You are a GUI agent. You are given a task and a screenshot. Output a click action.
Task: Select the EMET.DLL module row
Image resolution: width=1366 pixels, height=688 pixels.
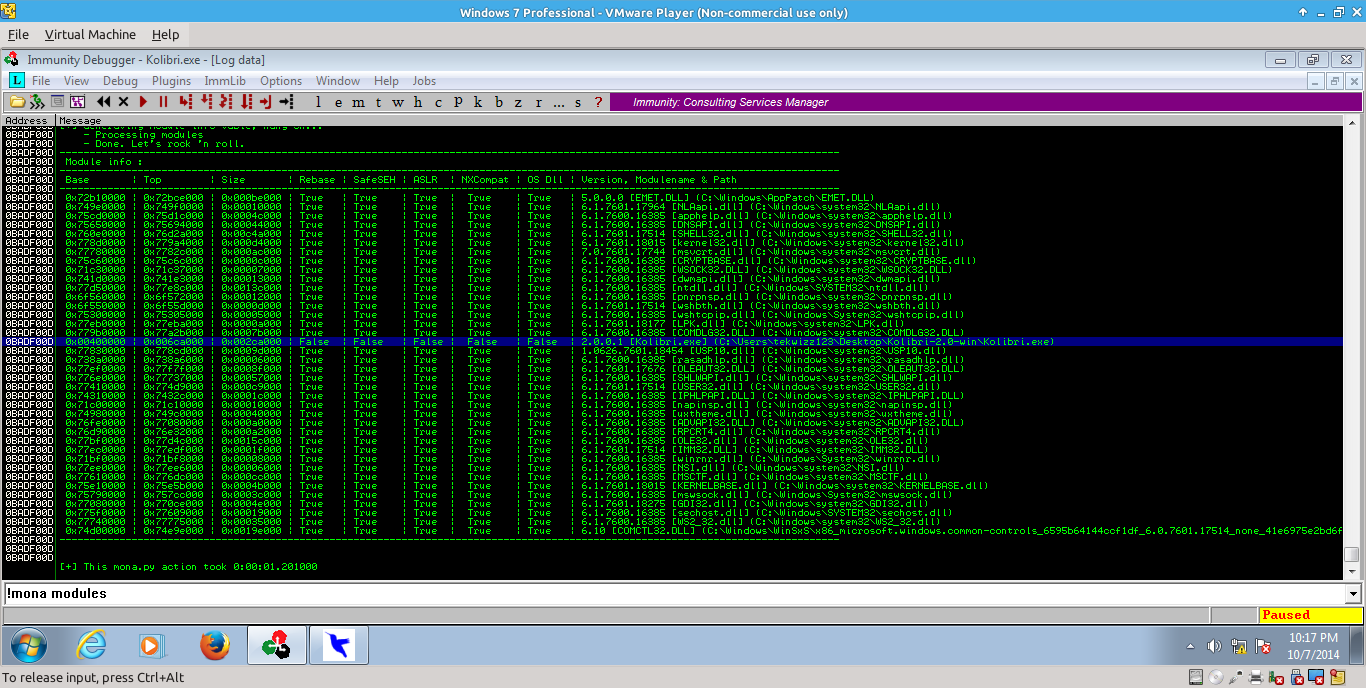click(671, 198)
